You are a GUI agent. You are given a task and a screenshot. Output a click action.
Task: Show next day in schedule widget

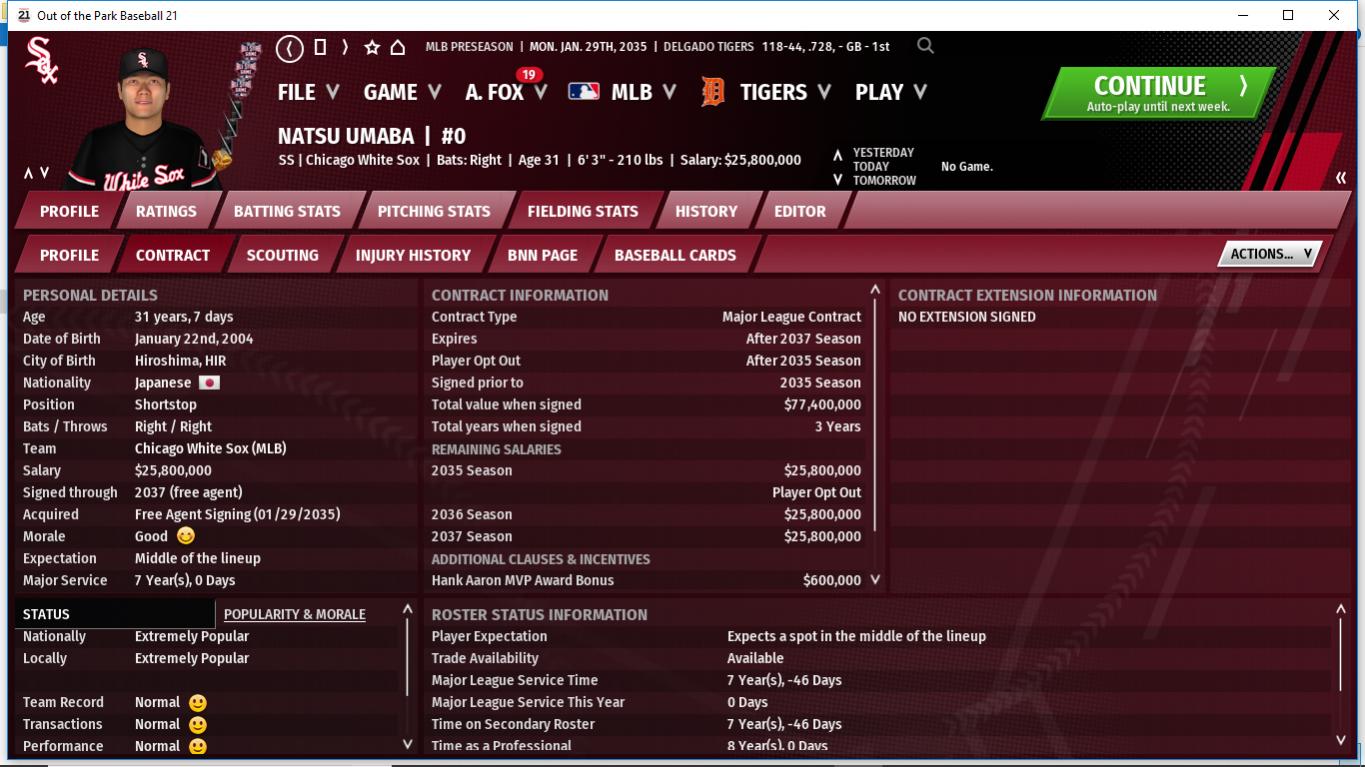point(838,180)
